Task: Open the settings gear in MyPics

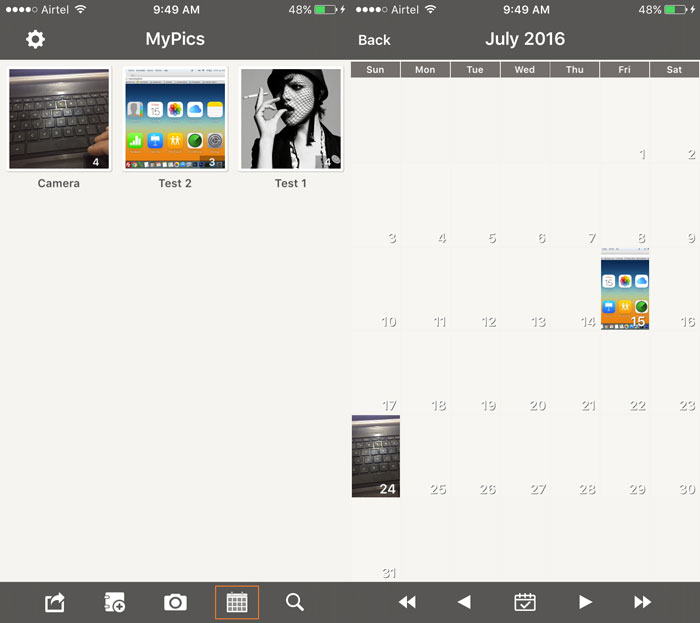Action: 35,40
